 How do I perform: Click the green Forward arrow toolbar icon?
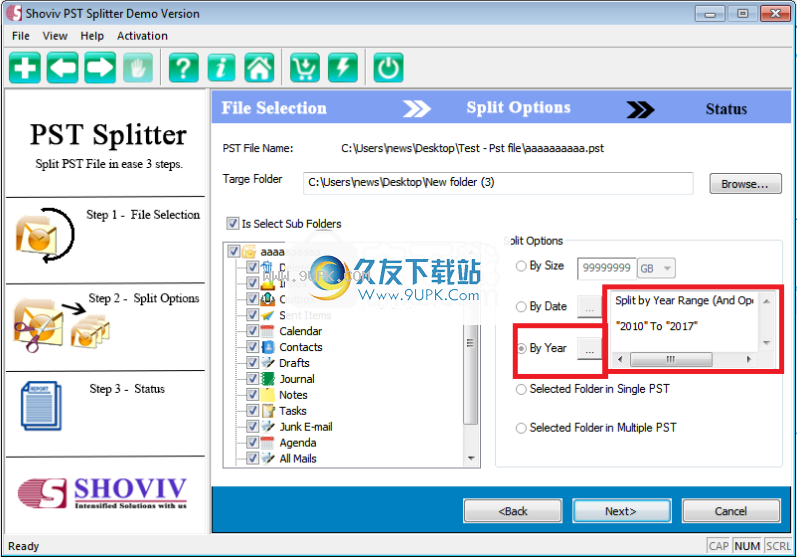(100, 67)
